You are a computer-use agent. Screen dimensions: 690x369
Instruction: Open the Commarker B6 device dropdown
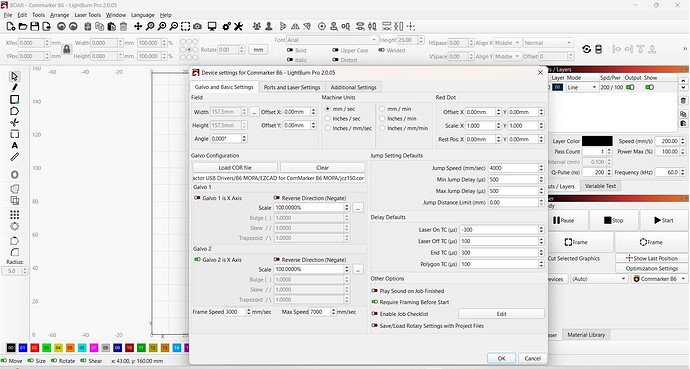click(659, 279)
